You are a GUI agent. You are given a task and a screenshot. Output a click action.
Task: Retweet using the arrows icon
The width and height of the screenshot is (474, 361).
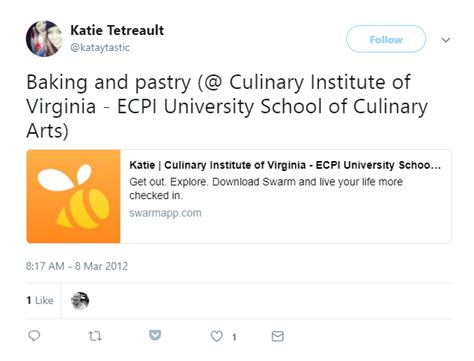click(95, 336)
